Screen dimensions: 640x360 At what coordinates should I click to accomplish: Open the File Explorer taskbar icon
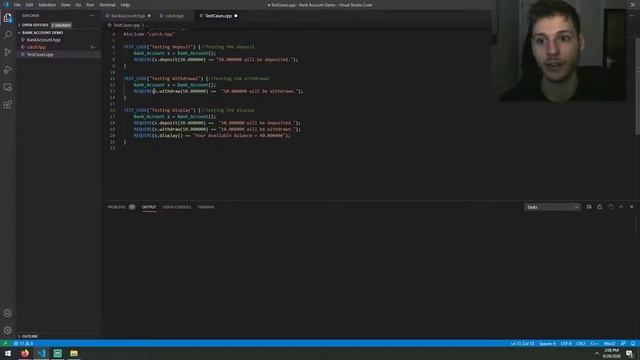point(74,353)
